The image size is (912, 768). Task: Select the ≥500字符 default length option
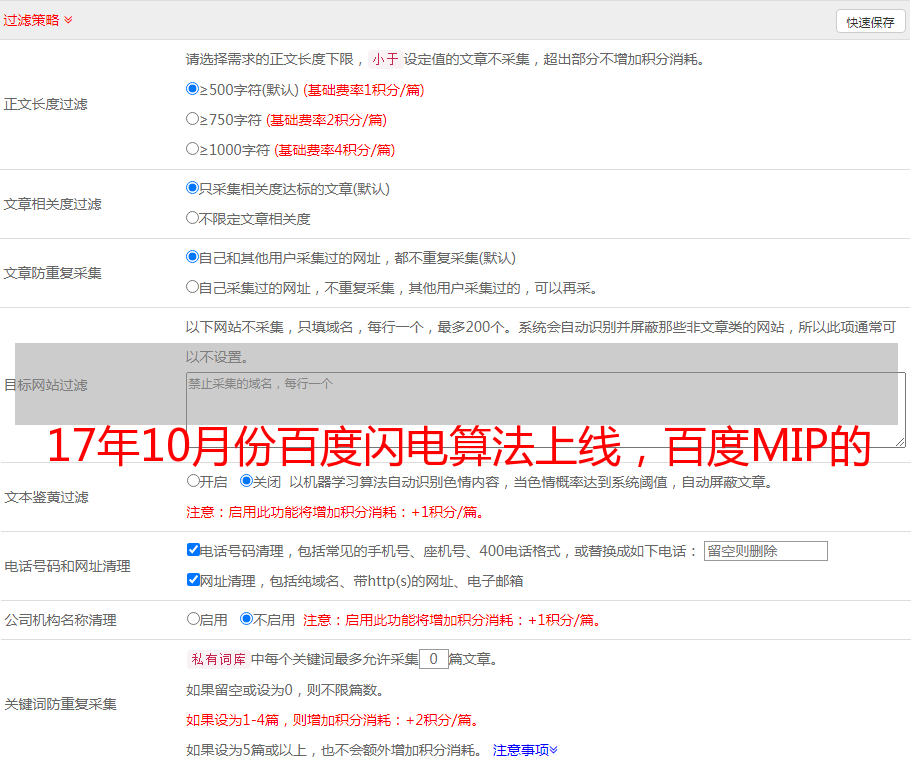pos(193,89)
